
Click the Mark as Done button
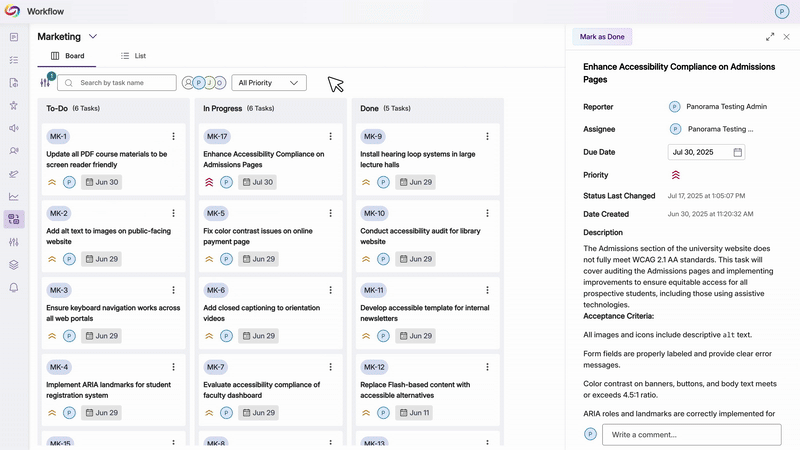[602, 37]
